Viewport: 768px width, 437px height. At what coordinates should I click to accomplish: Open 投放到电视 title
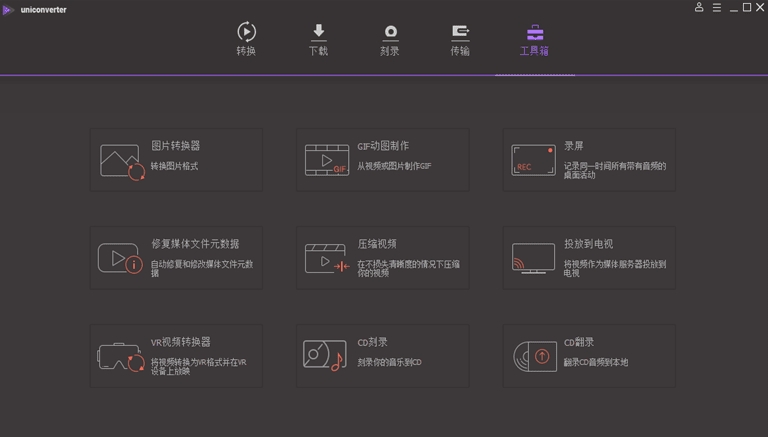coord(588,243)
